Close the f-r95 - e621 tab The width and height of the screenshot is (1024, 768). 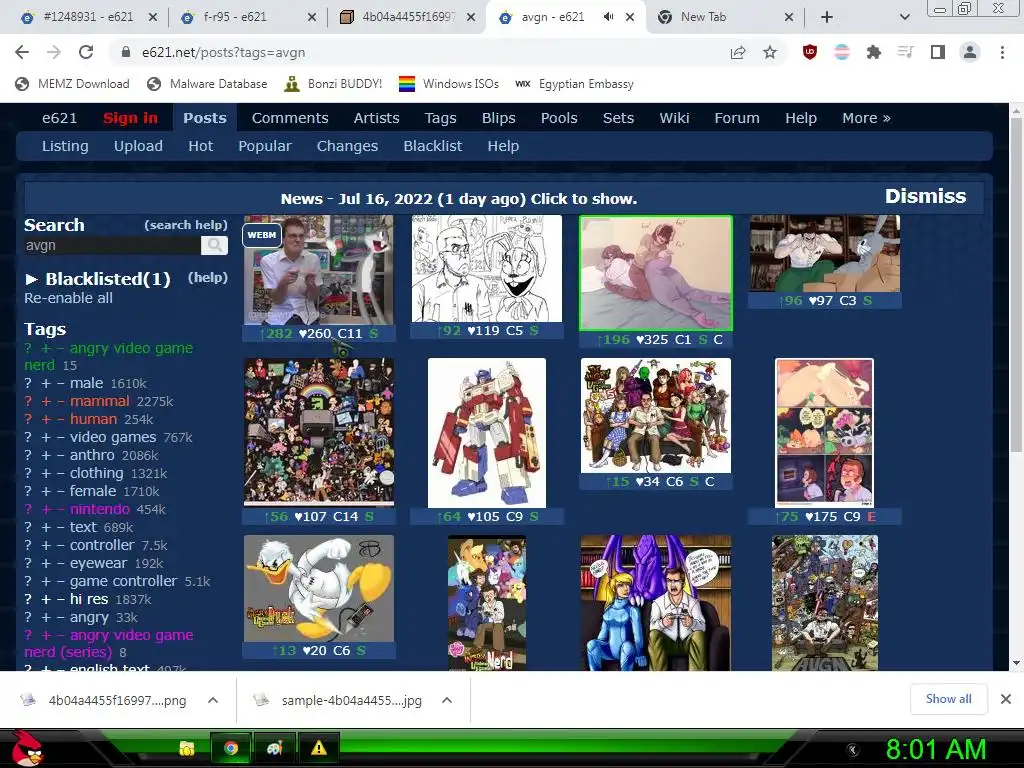(x=312, y=17)
